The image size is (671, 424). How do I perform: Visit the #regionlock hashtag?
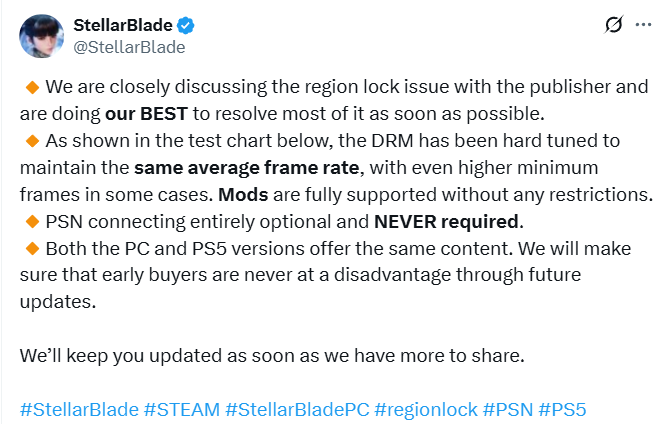coord(426,409)
